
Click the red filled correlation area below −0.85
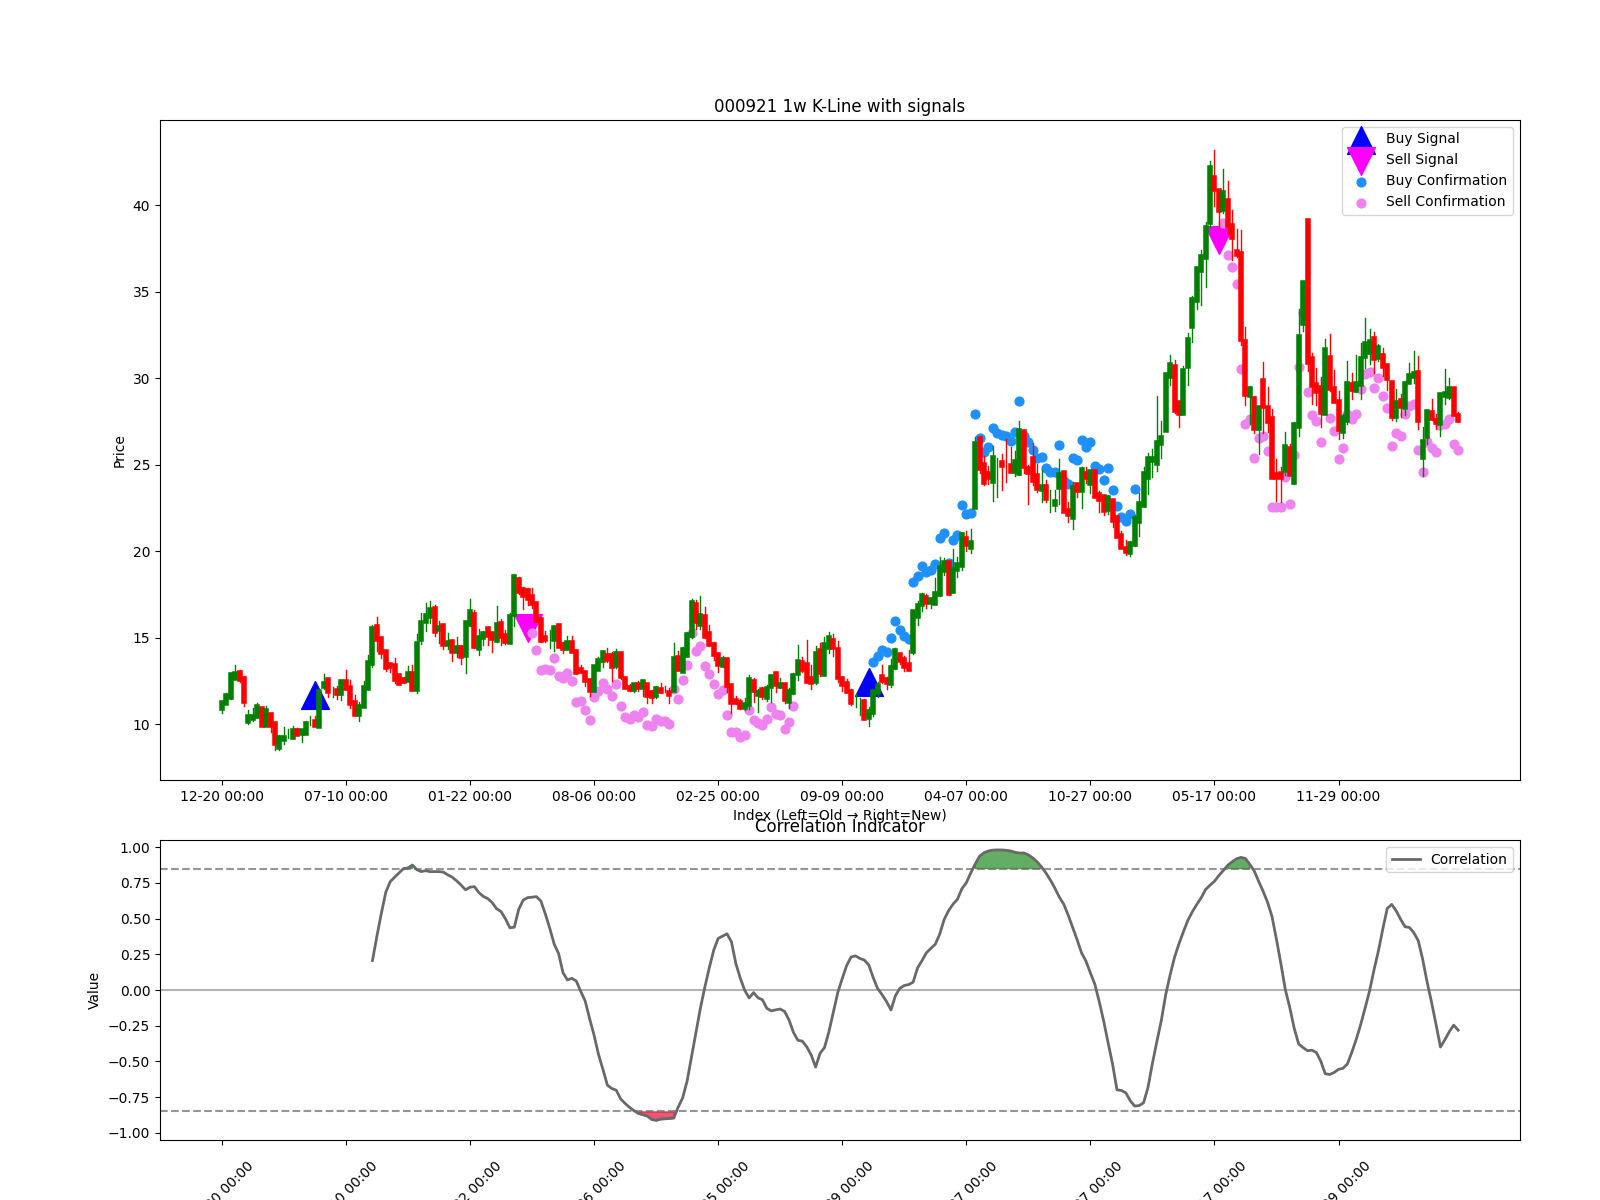[x=659, y=1115]
